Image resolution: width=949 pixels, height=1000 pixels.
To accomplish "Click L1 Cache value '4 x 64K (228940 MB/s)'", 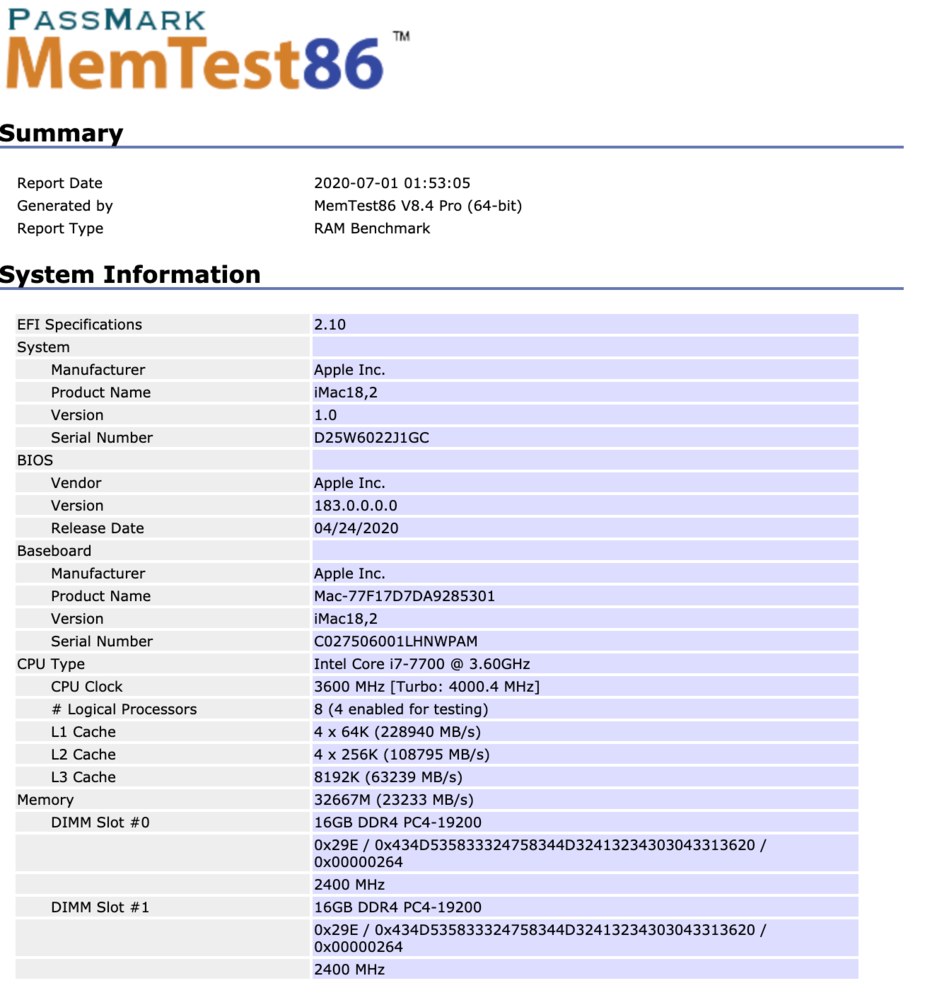I will 397,732.
